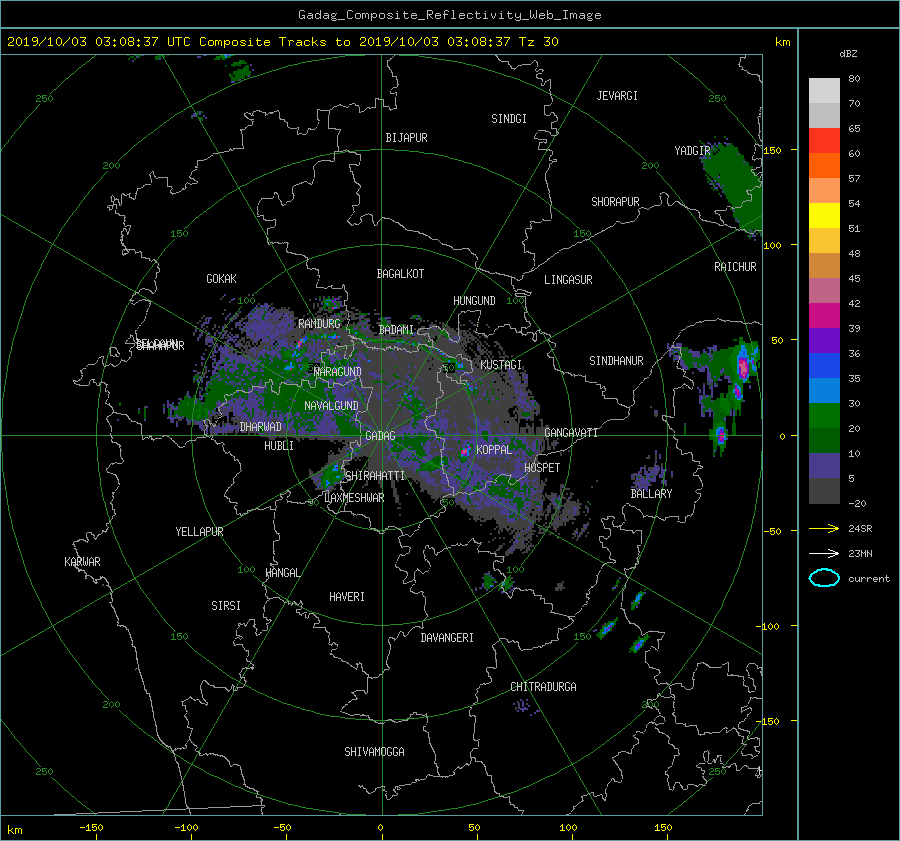The image size is (900, 841).
Task: Click the SINDHANUR city label
Action: coord(616,361)
